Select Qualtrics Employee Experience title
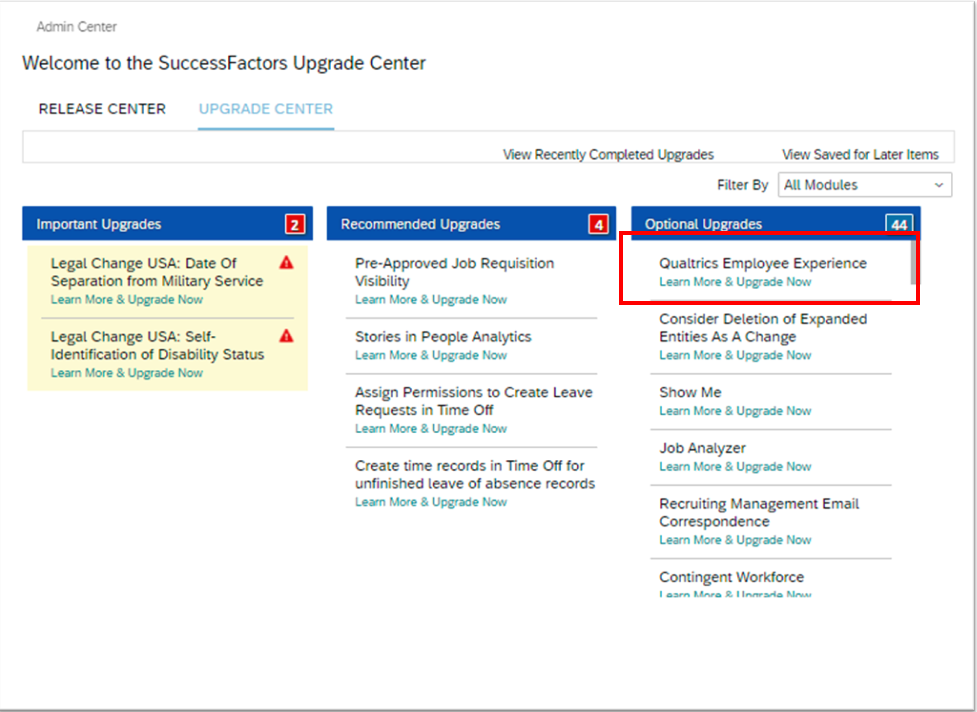Screen dimensions: 977x712 pyautogui.click(x=763, y=263)
